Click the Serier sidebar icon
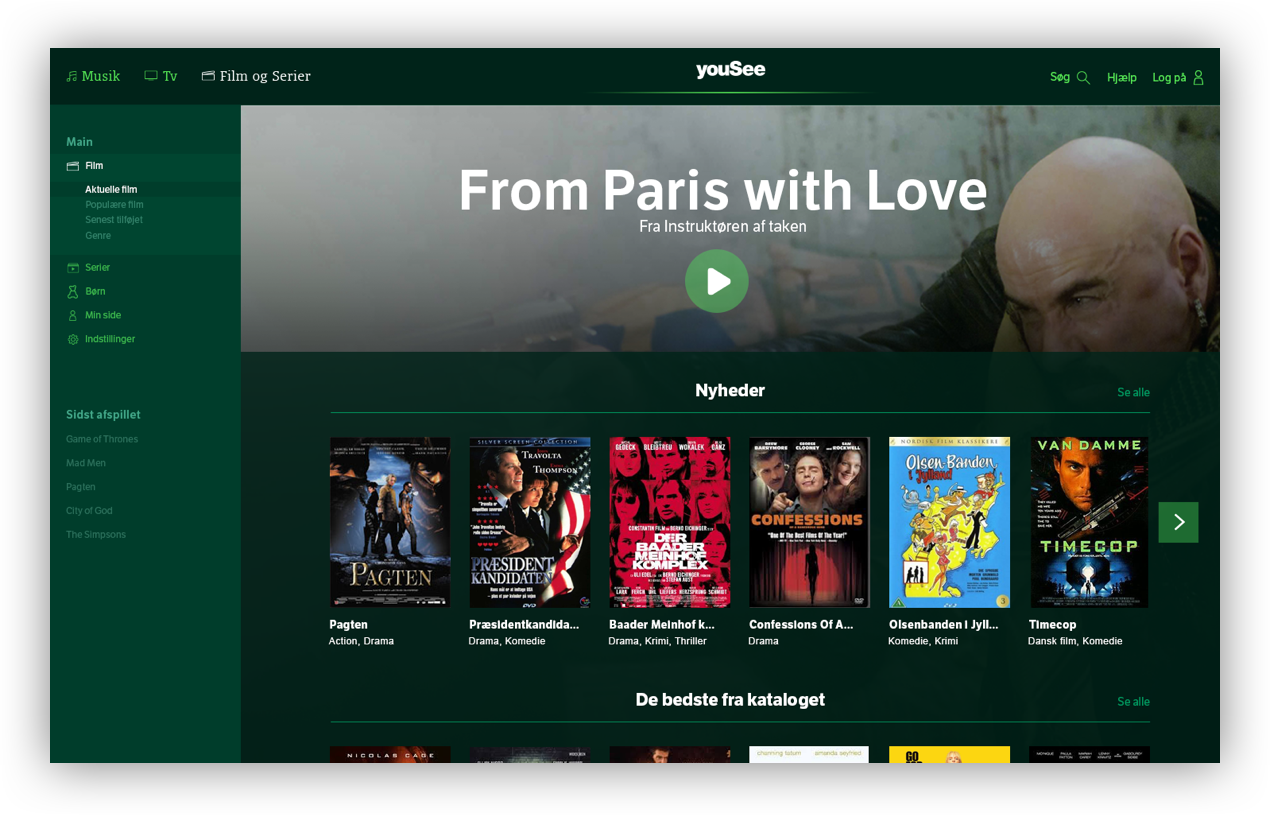Viewport: 1270px width, 815px height. (x=72, y=268)
